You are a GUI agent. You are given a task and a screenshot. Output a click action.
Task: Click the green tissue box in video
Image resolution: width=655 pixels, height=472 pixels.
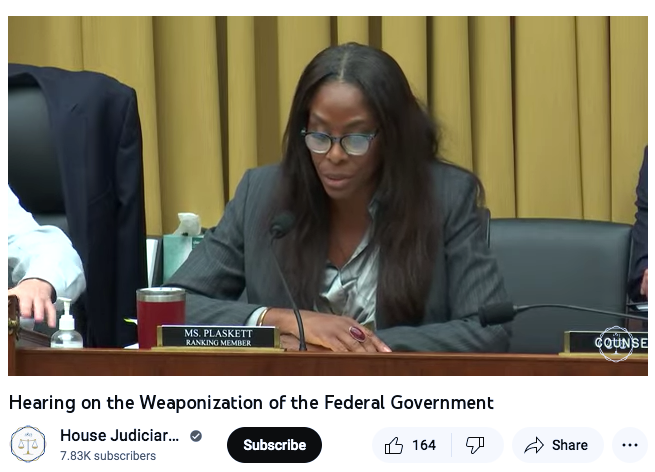(x=179, y=256)
